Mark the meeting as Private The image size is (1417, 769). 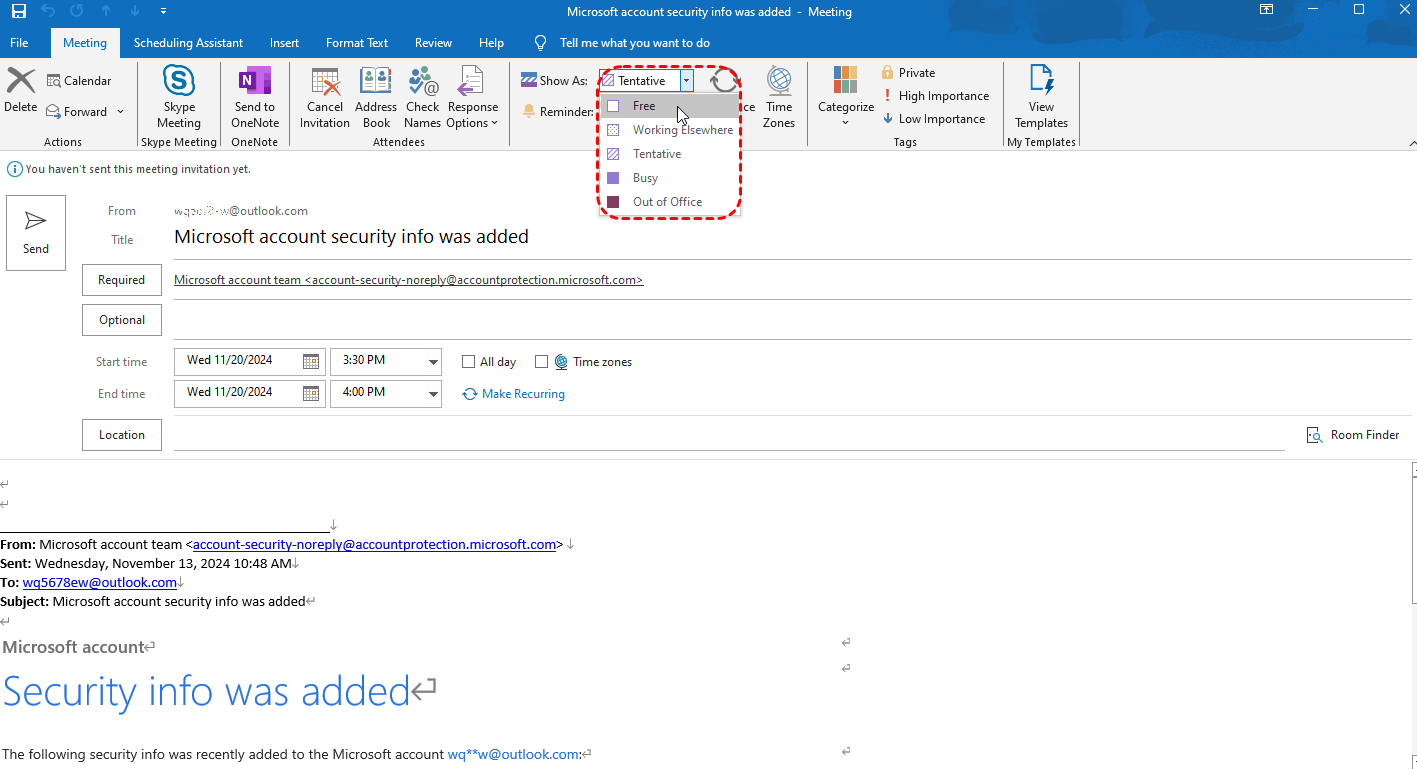(x=908, y=73)
